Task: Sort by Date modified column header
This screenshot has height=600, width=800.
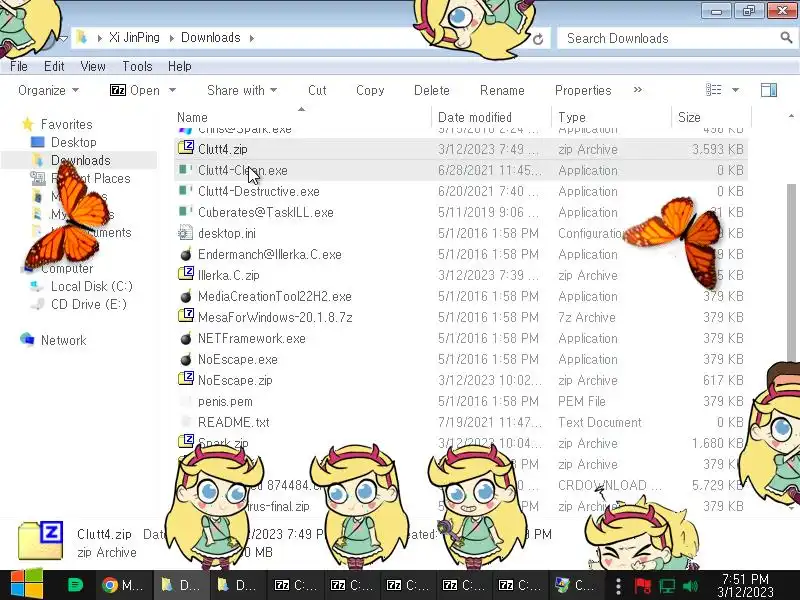Action: [492, 117]
